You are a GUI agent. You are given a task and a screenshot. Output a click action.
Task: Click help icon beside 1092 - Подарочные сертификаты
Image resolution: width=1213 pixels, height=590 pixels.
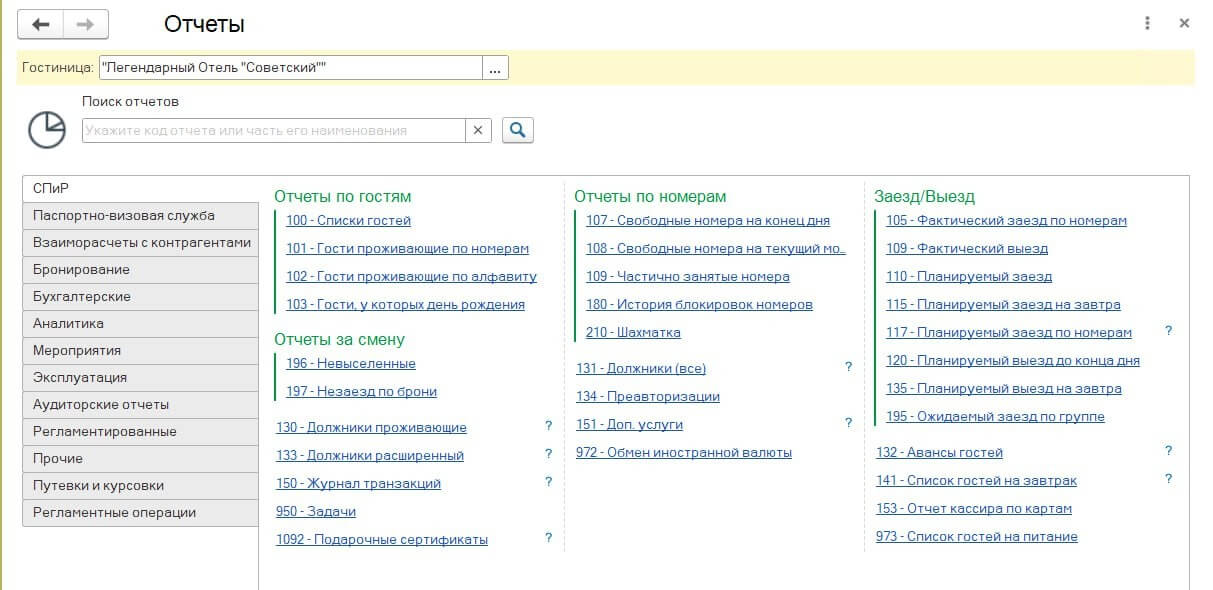click(548, 539)
